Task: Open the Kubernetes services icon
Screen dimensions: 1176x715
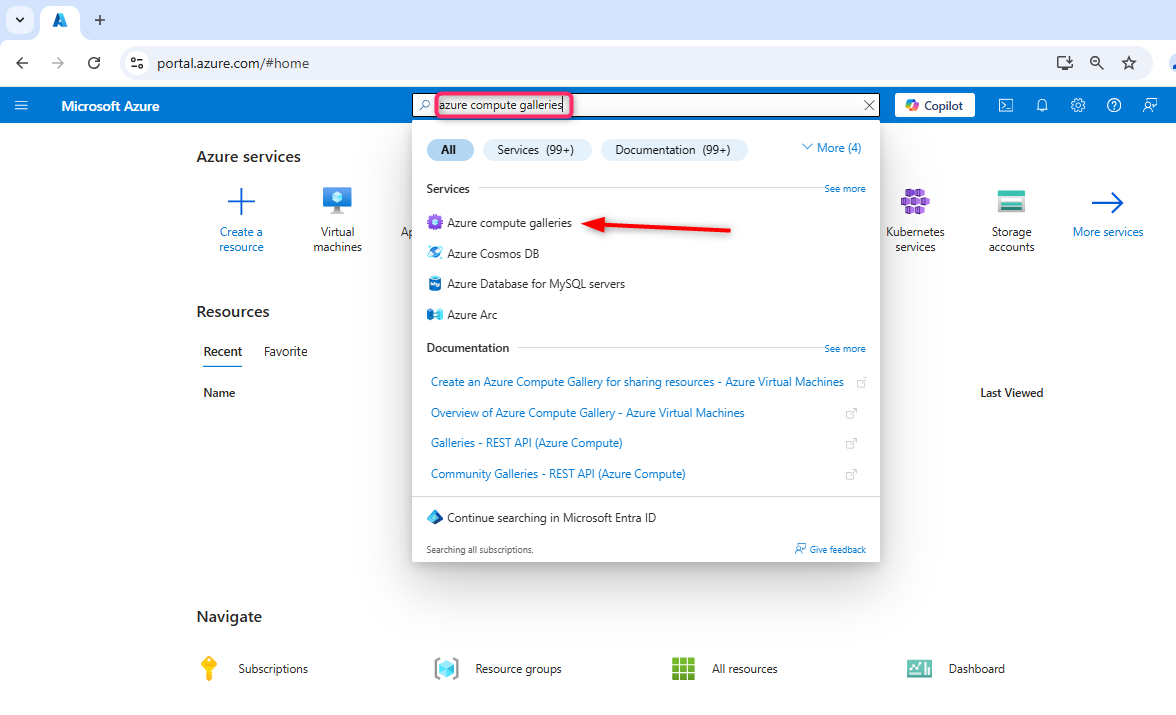Action: pyautogui.click(x=915, y=201)
